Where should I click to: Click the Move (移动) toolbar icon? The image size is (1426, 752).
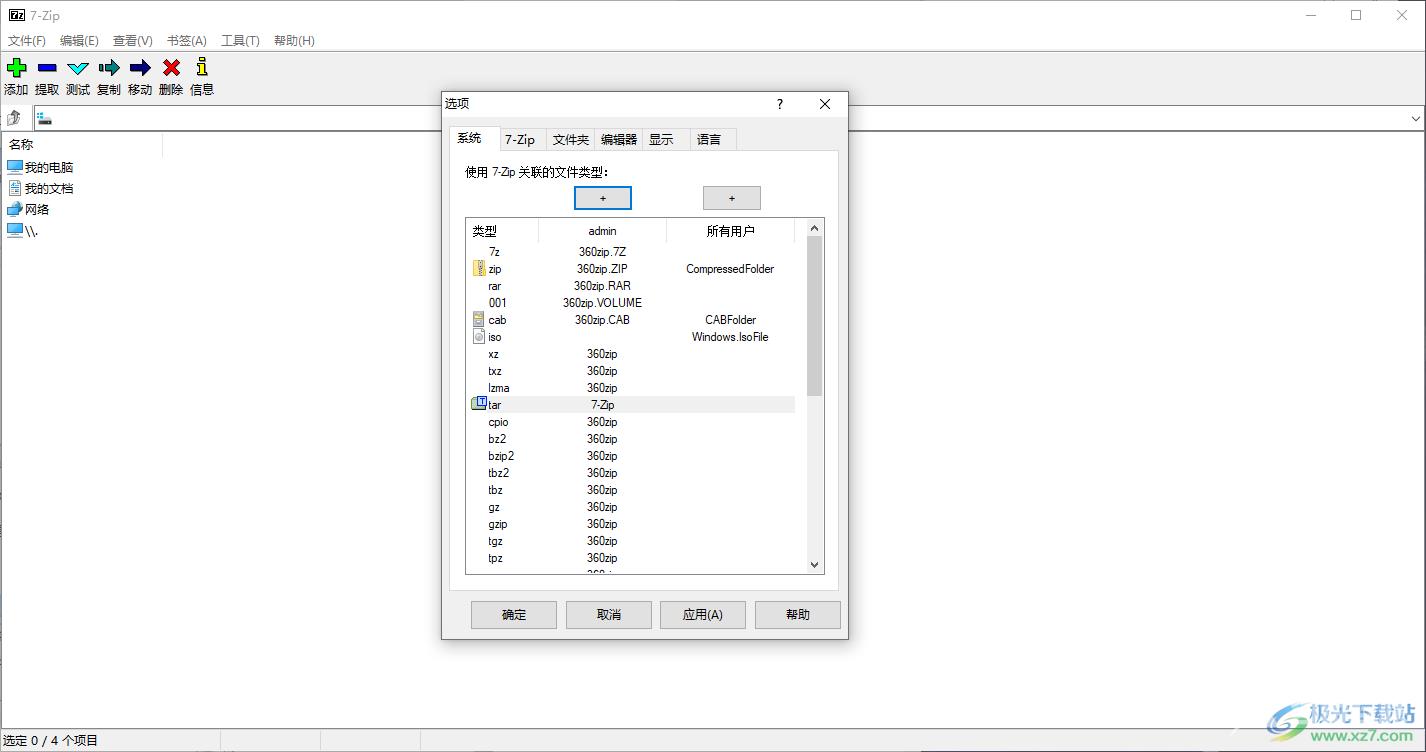point(140,68)
